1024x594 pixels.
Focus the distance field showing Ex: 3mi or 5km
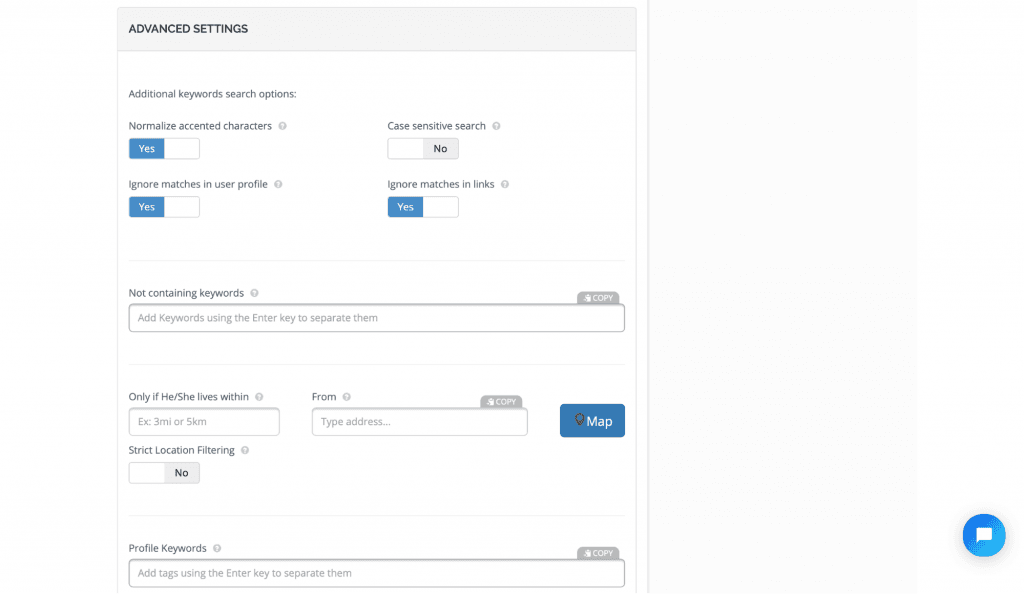pyautogui.click(x=204, y=422)
